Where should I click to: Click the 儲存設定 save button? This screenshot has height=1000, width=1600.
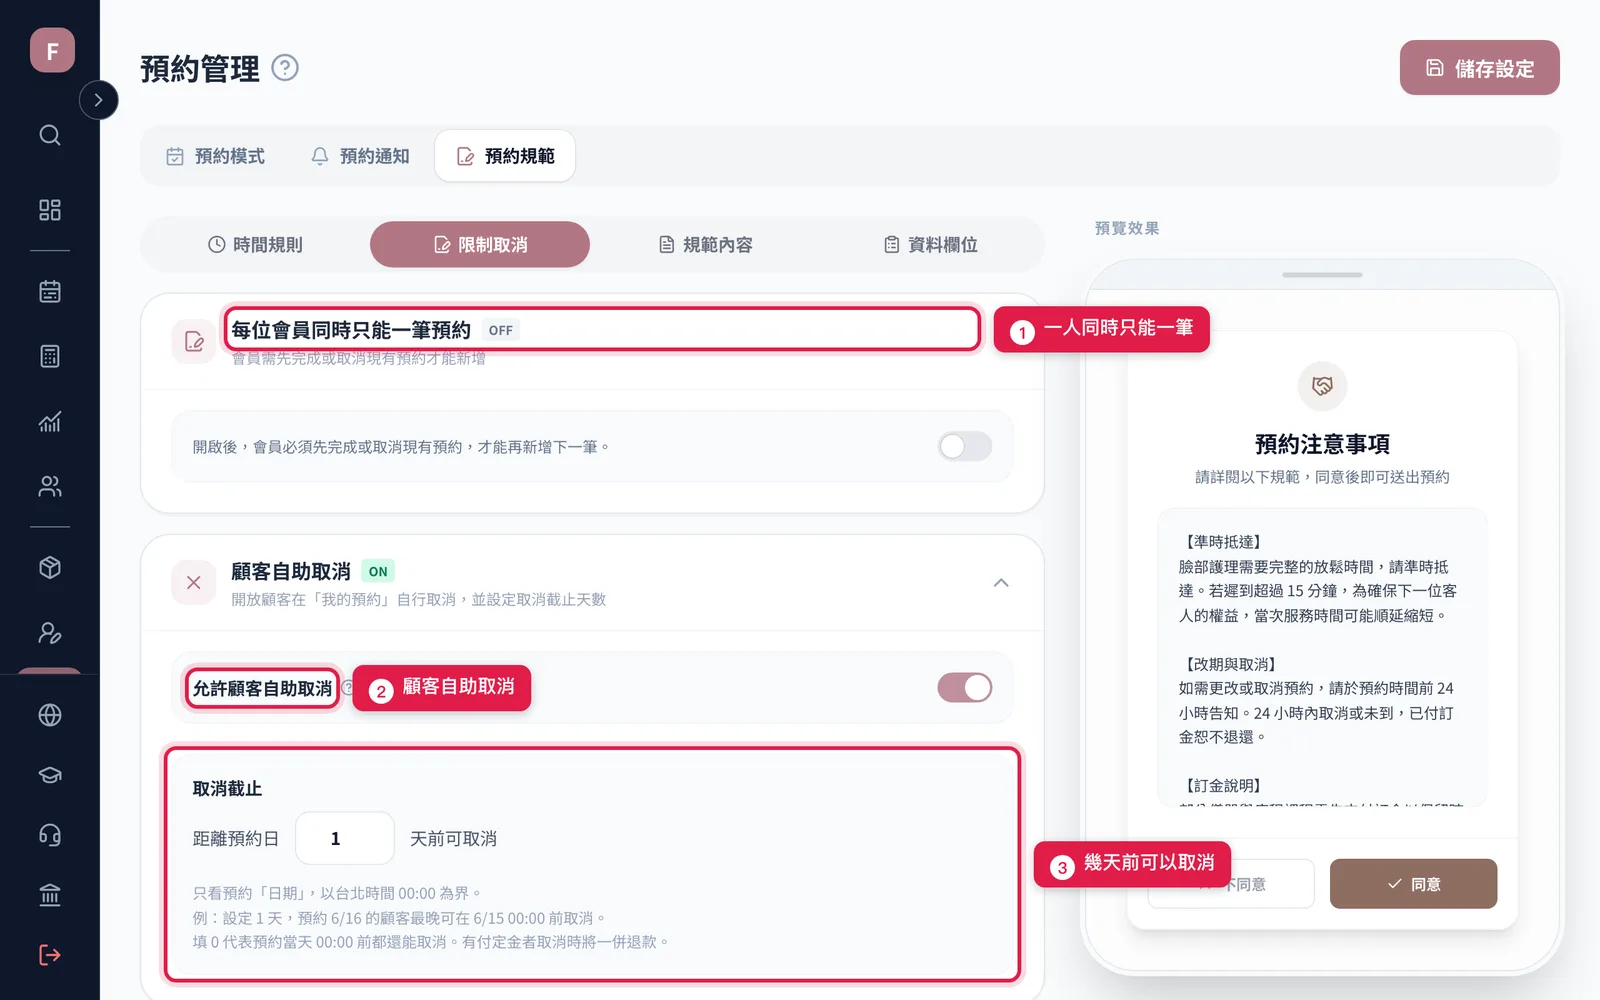[x=1479, y=68]
